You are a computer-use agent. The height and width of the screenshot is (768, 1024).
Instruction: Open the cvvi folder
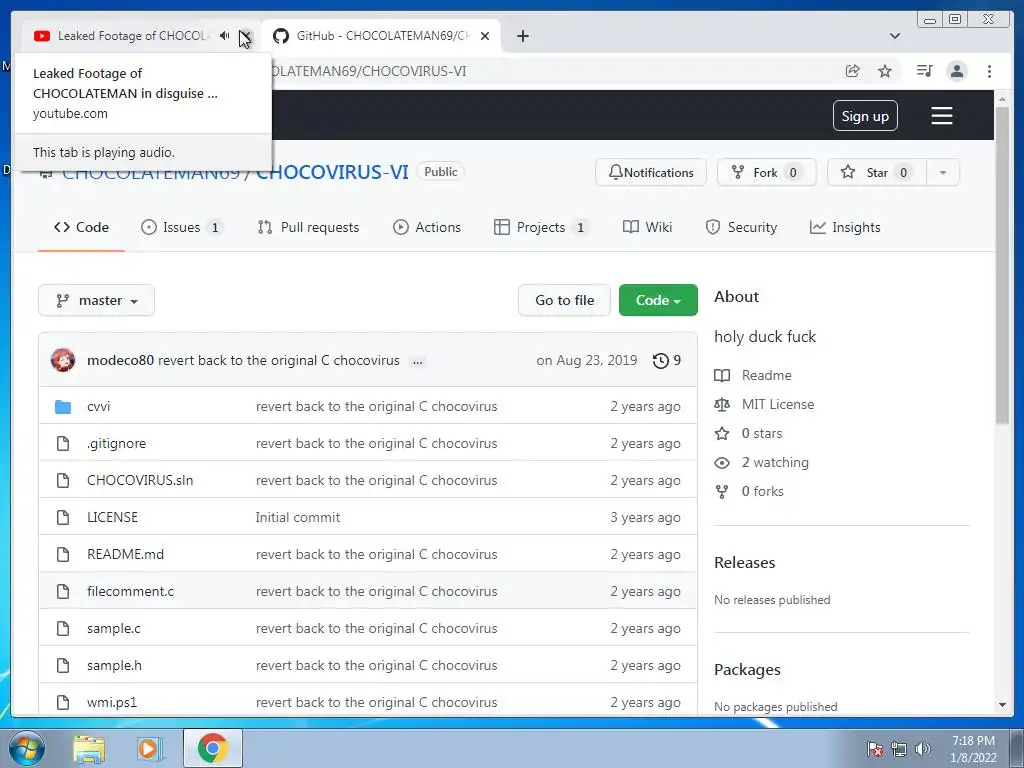tap(99, 406)
